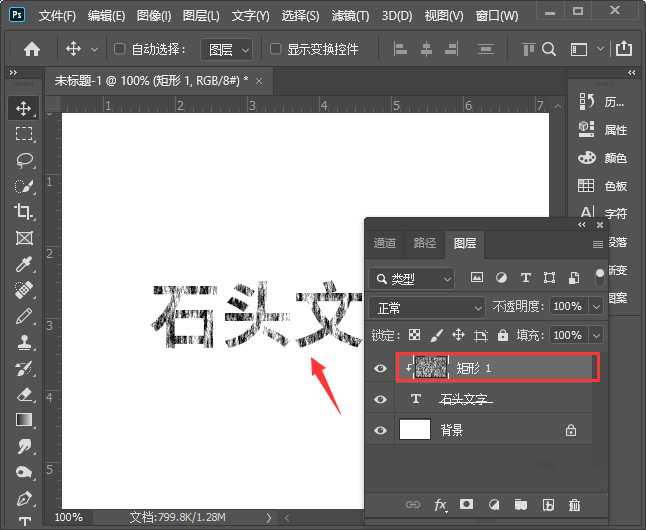Select the Rectangular Marquee tool

pyautogui.click(x=24, y=133)
